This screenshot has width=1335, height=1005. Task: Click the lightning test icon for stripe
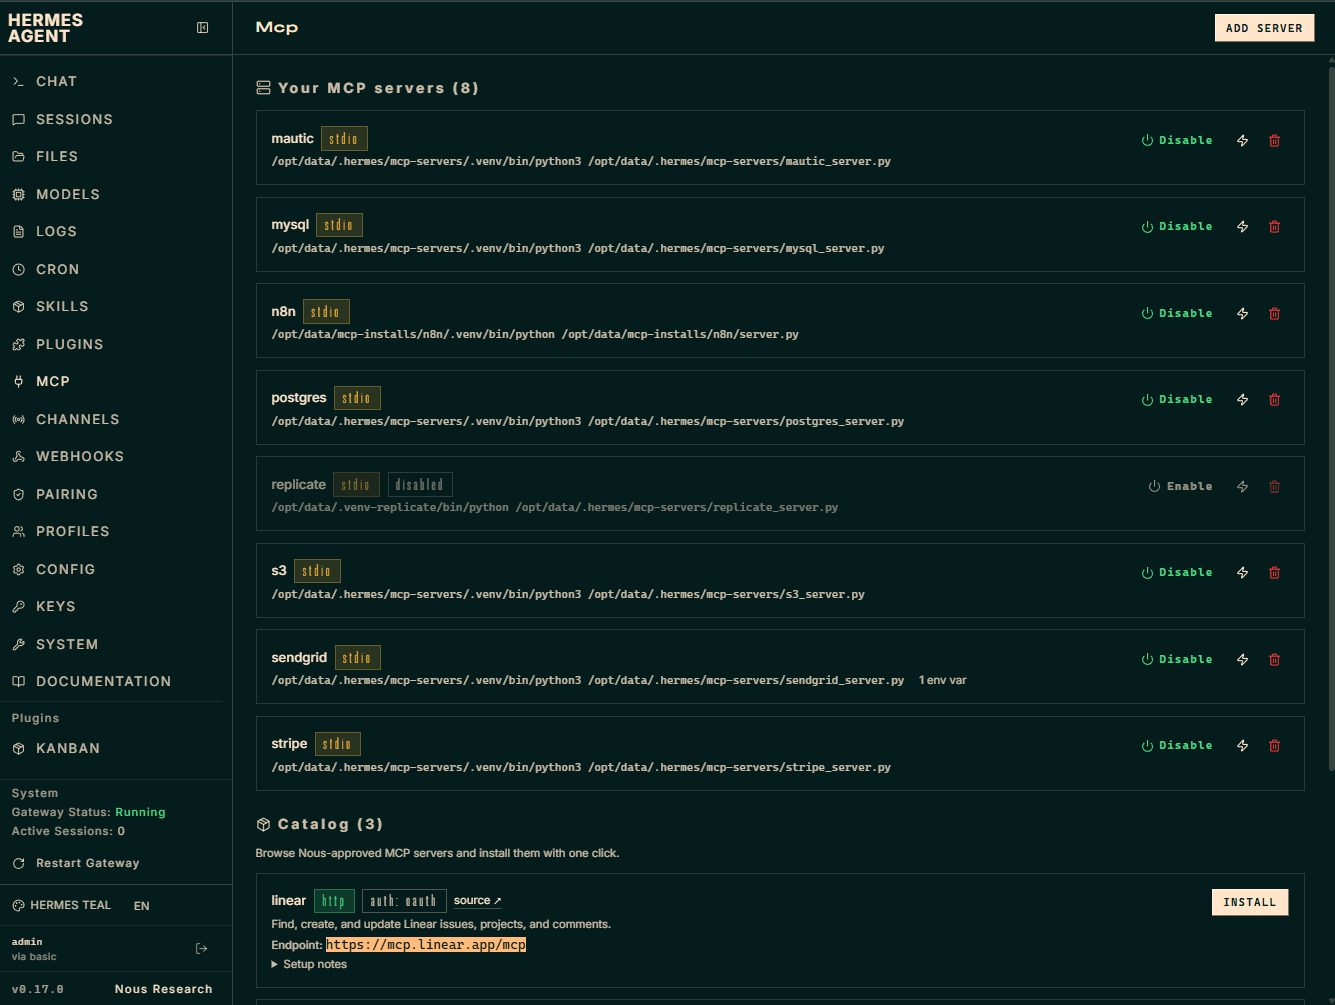[1243, 746]
